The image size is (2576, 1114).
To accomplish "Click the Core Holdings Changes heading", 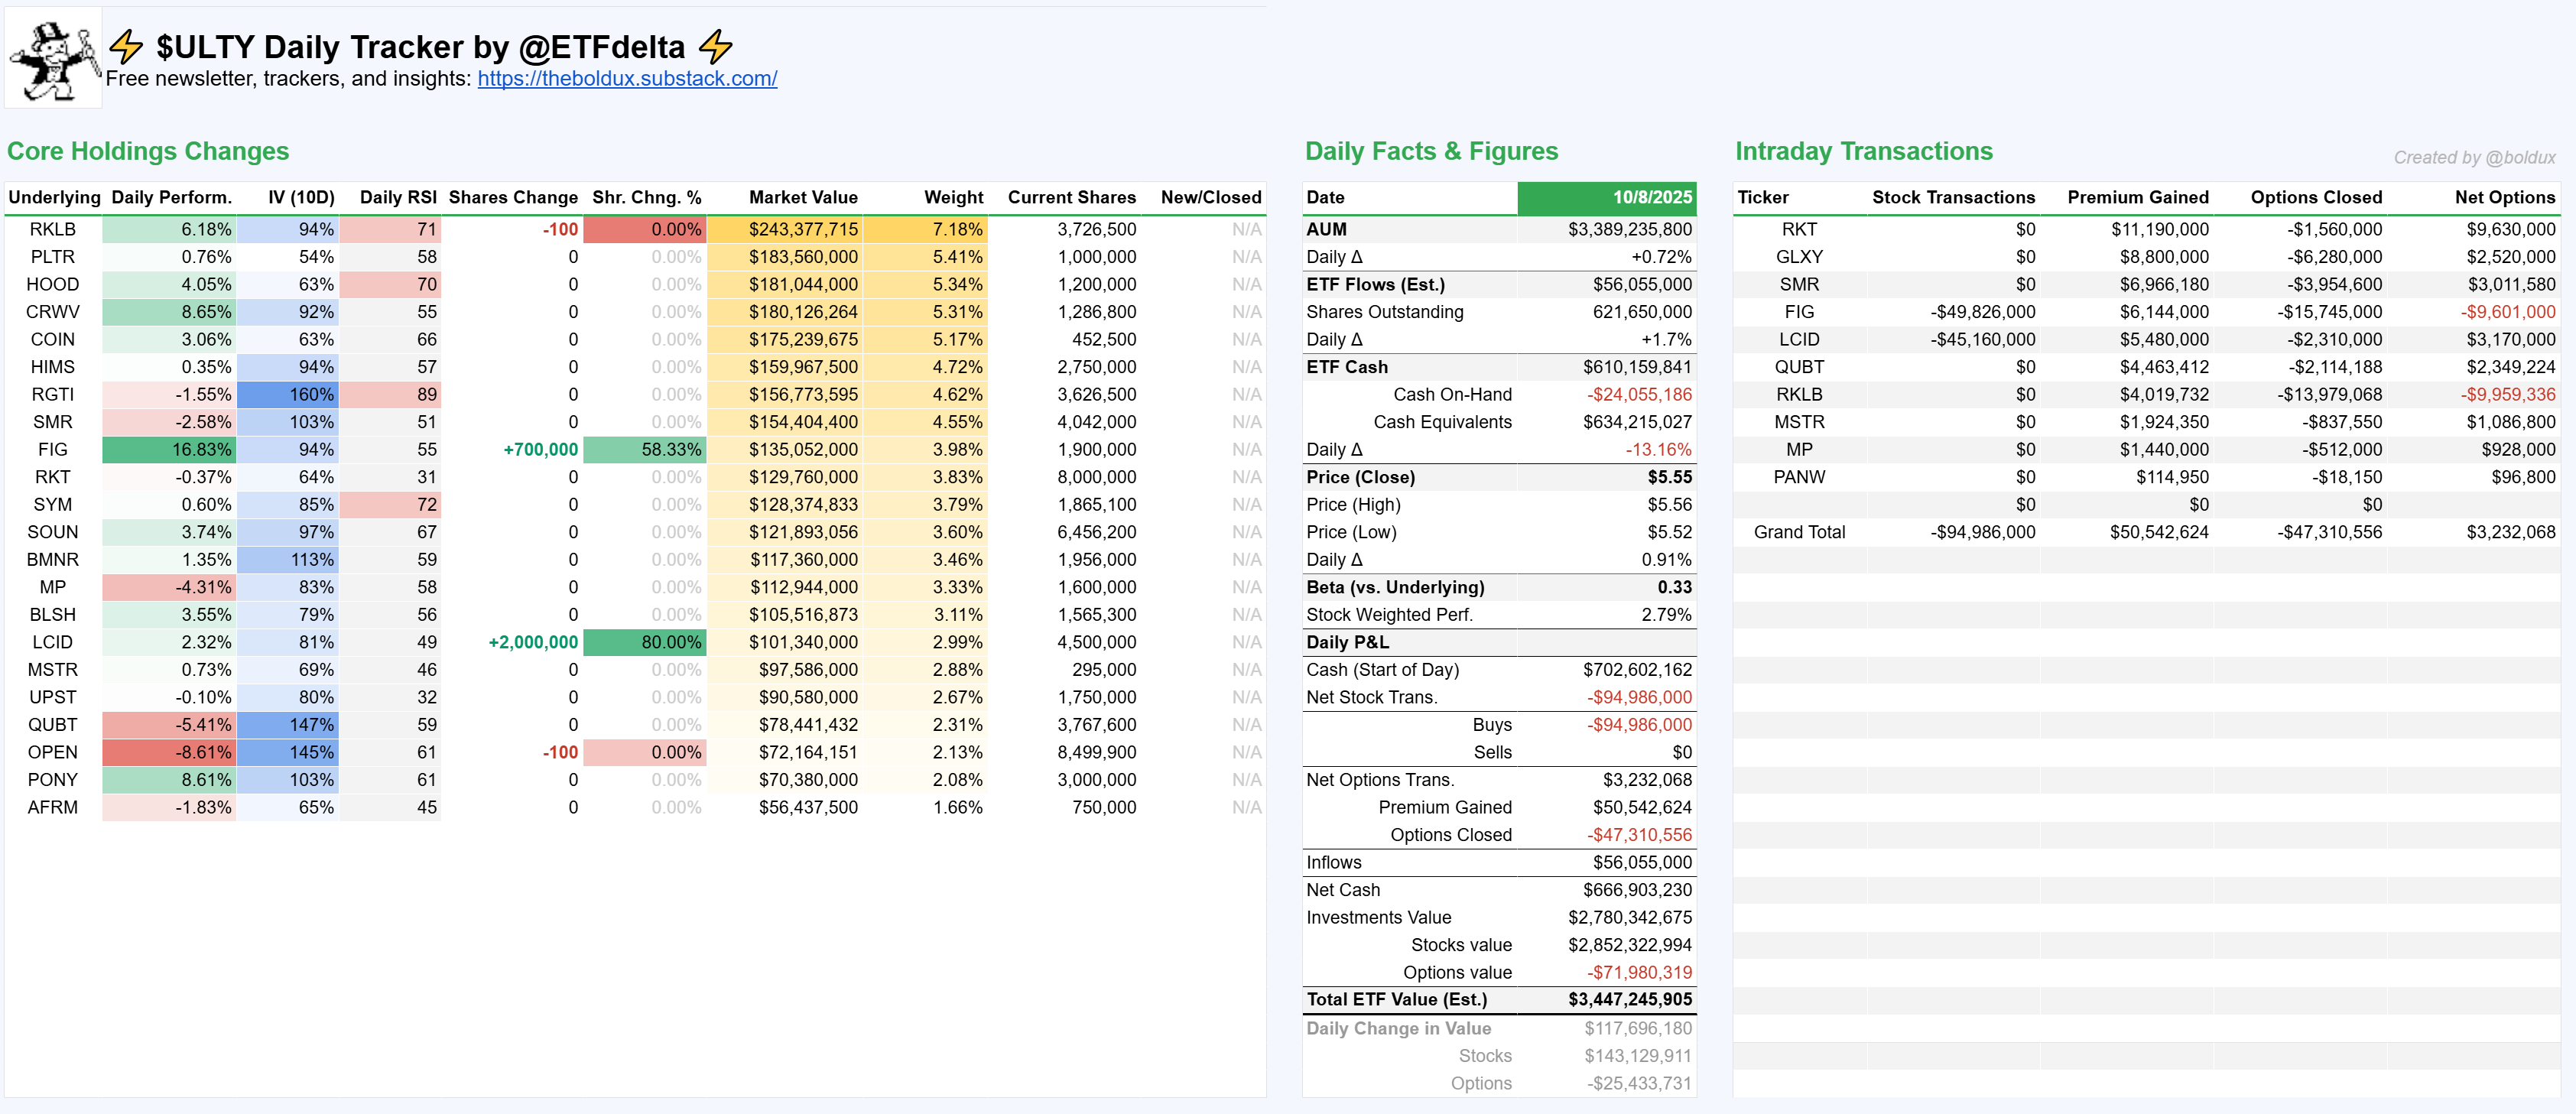I will coord(148,151).
